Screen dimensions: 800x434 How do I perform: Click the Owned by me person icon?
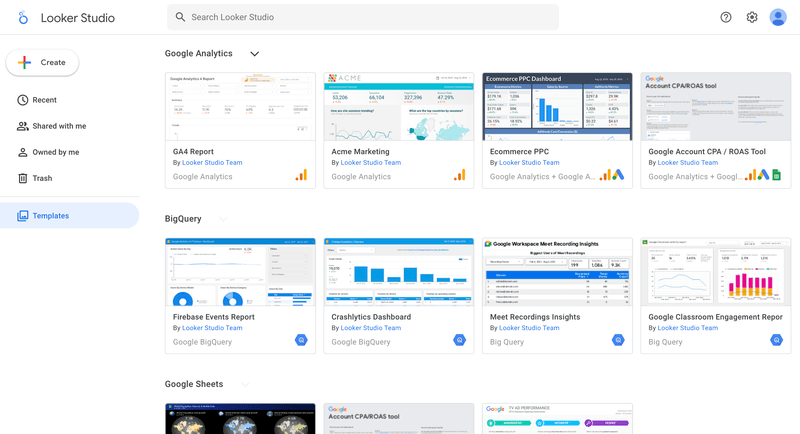point(22,152)
